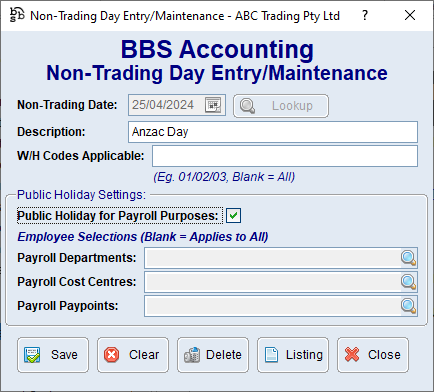The image size is (434, 392).
Task: Click inside the Payroll Cost Centres text box
Action: [273, 282]
